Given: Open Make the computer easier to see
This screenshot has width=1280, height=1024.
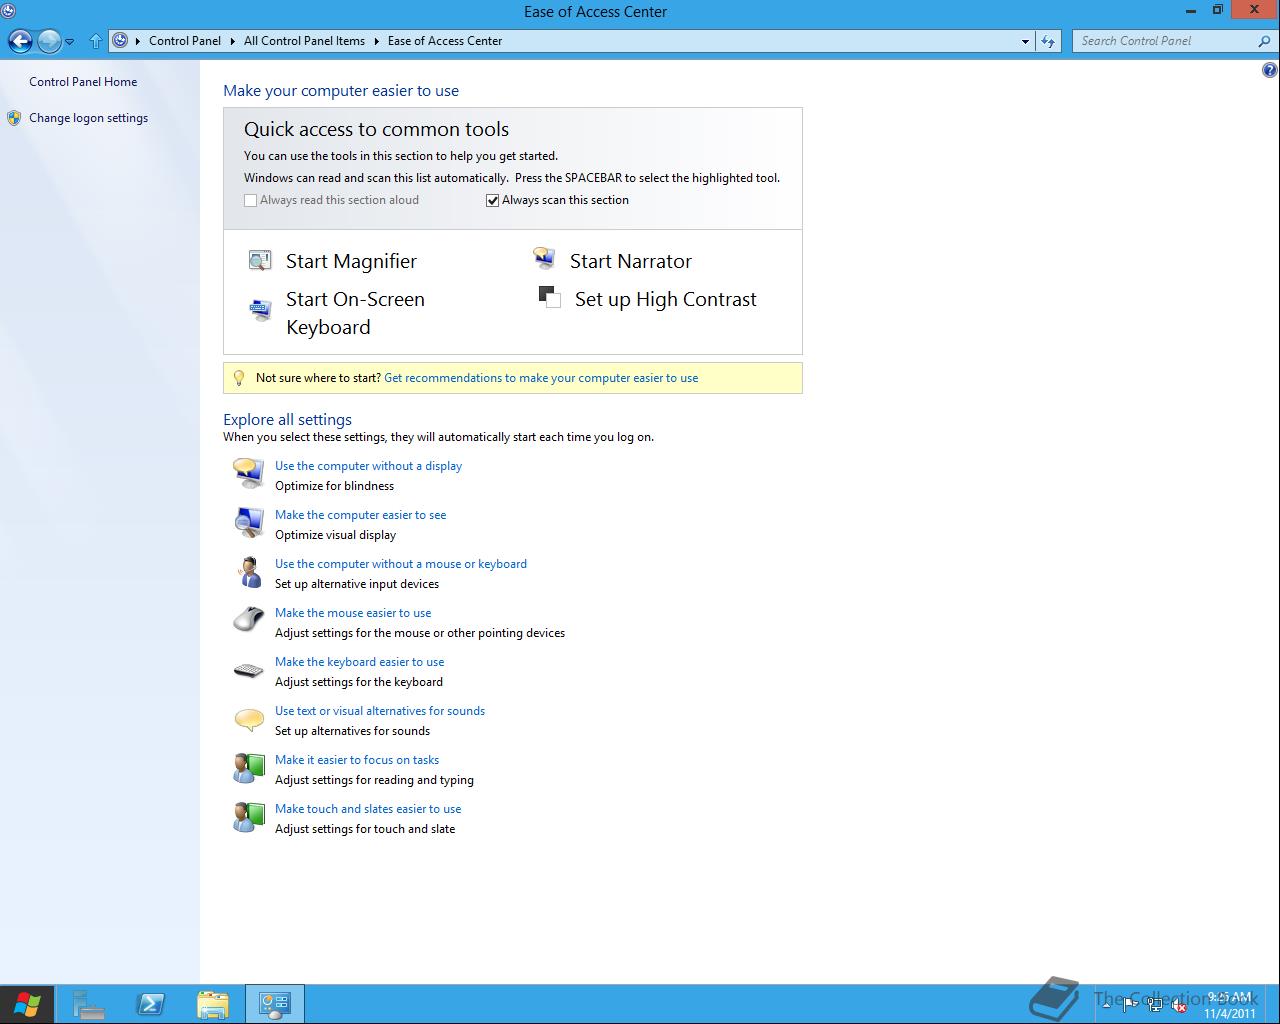Looking at the screenshot, I should 361,515.
